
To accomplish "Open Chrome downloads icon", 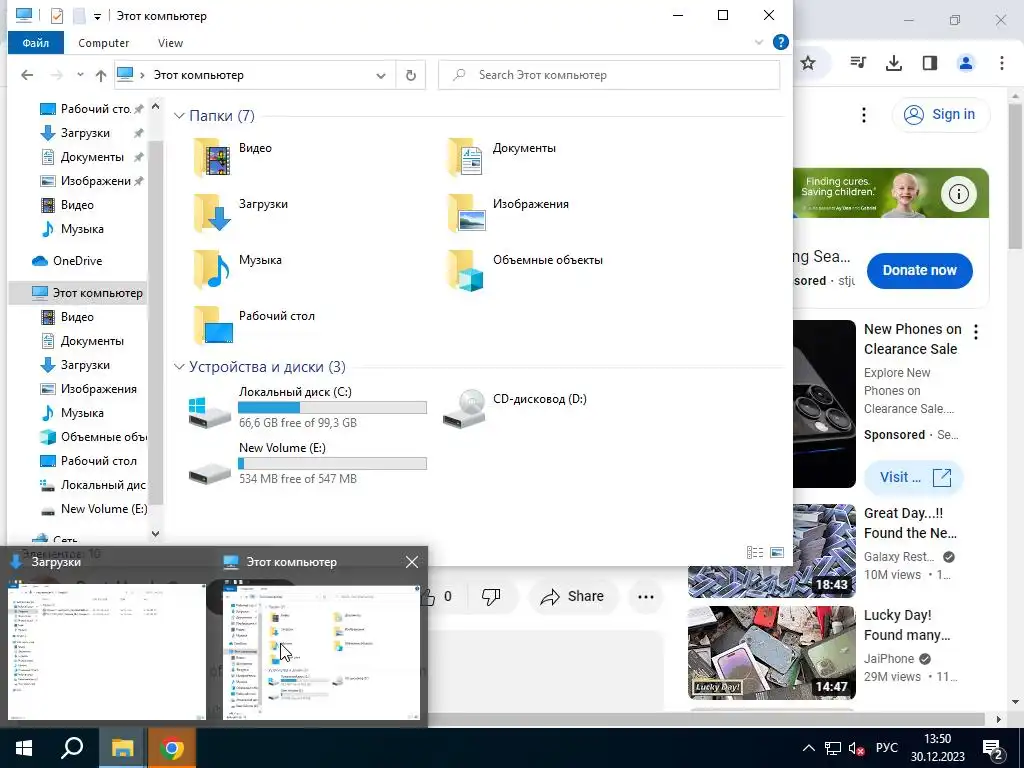I will coord(893,63).
